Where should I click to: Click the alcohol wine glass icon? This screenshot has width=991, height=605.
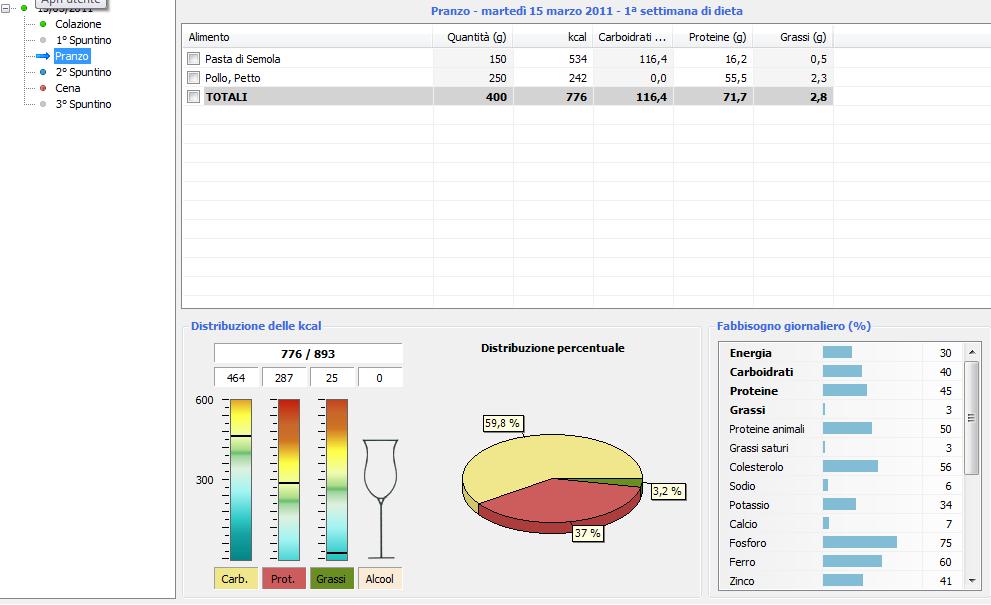tap(380, 499)
